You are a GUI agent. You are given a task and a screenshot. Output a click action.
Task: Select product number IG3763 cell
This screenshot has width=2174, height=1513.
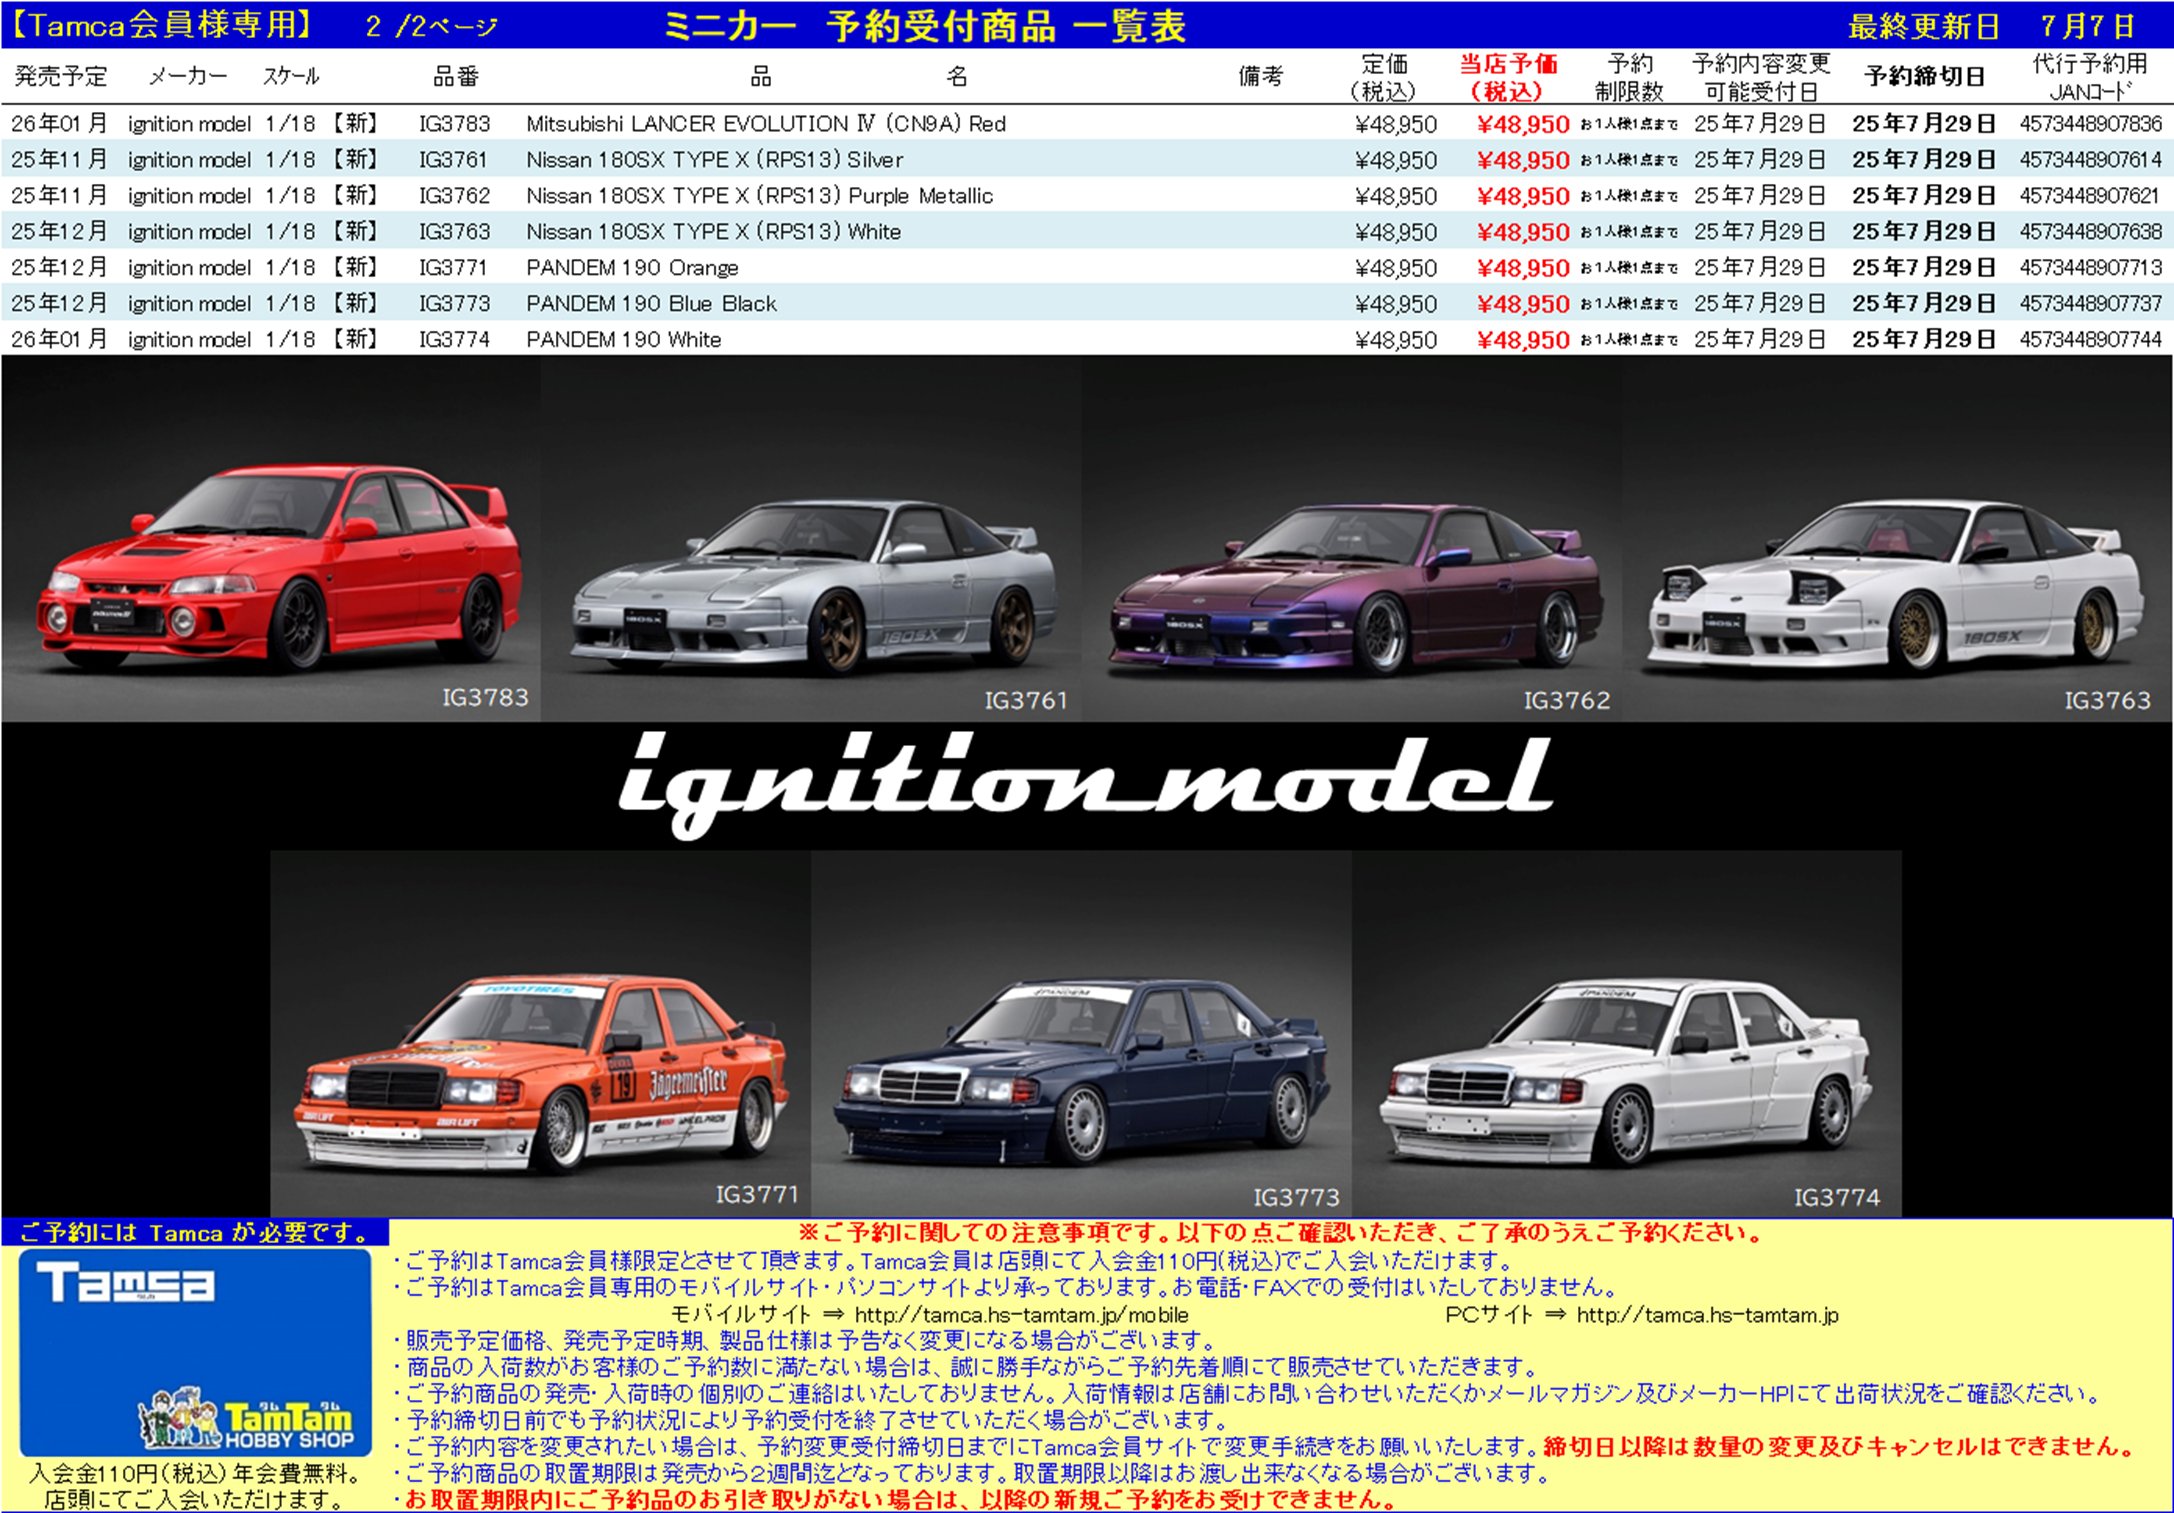(455, 232)
